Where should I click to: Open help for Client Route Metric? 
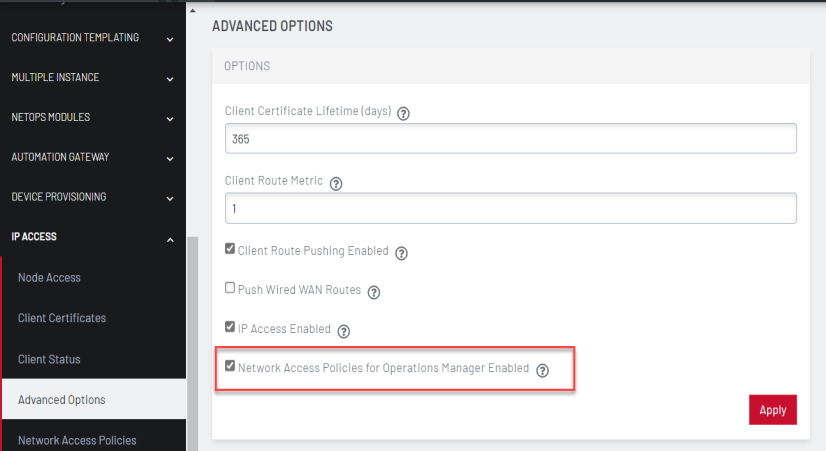pos(336,183)
